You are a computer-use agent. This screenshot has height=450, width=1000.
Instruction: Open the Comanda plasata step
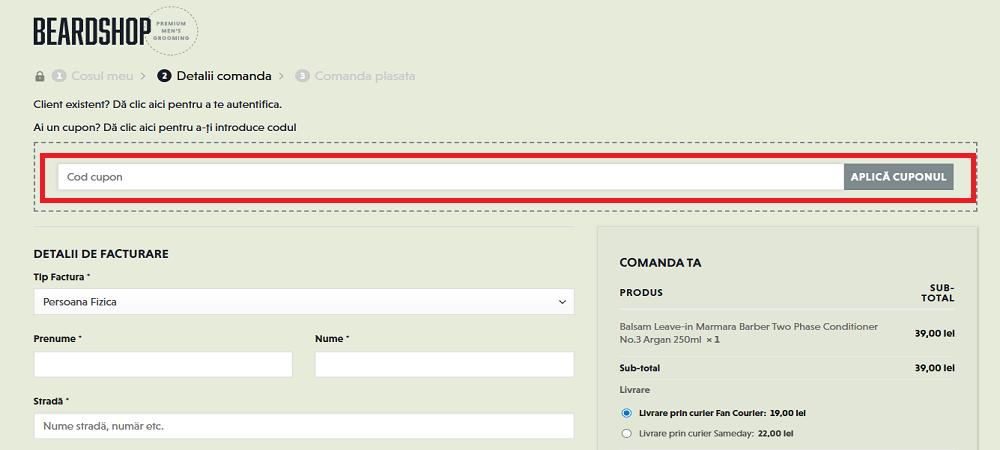pos(364,76)
